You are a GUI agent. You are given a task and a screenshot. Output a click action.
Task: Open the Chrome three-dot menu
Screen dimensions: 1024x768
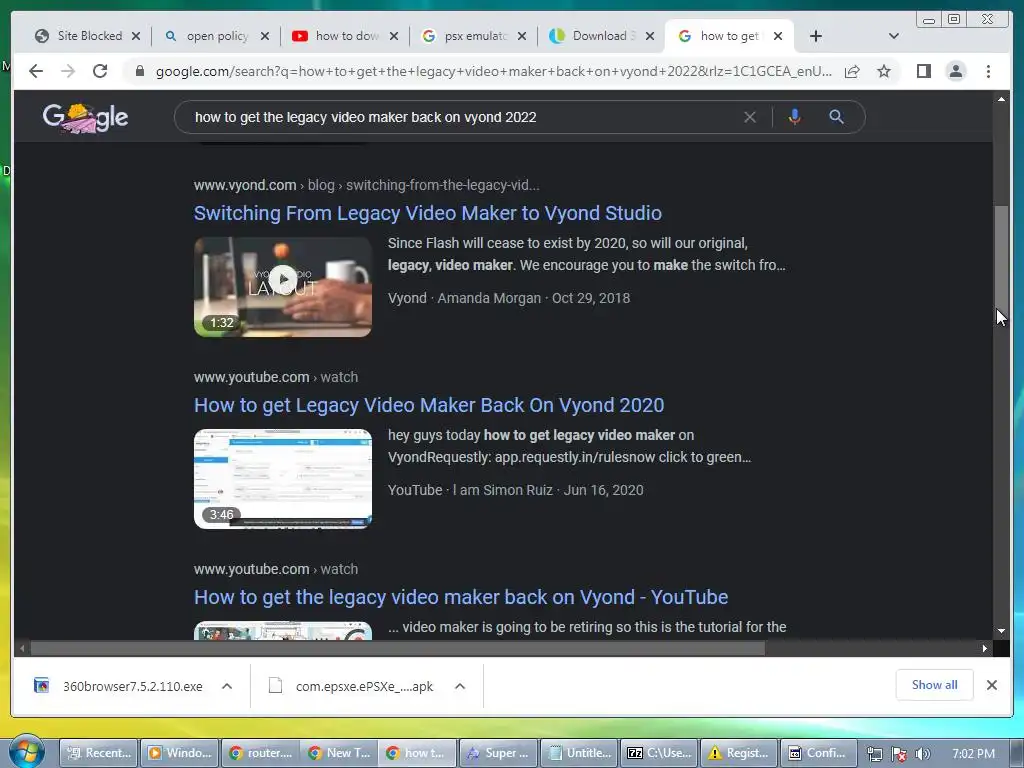(988, 71)
